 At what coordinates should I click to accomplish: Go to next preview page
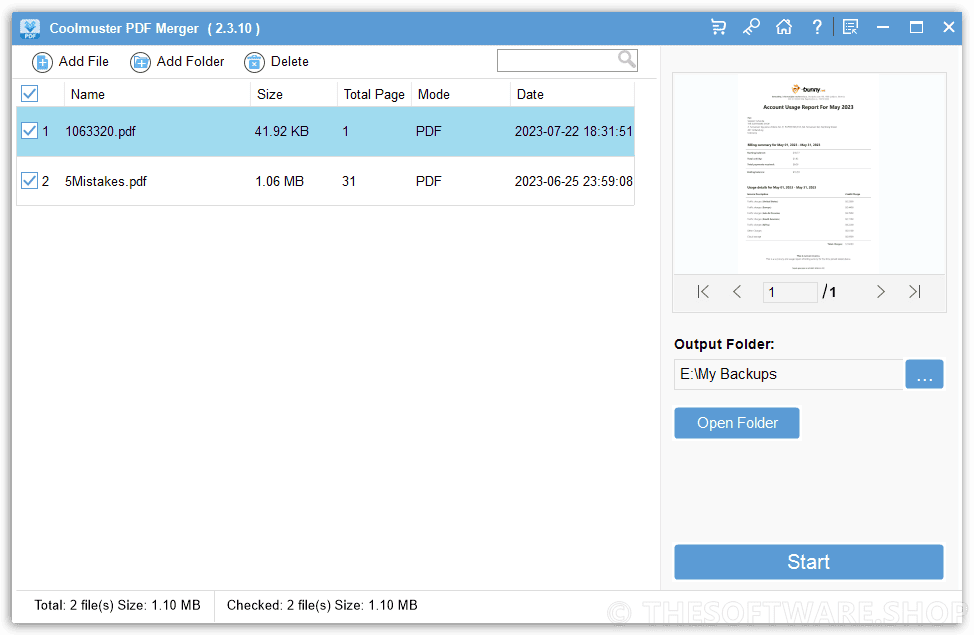(x=880, y=291)
